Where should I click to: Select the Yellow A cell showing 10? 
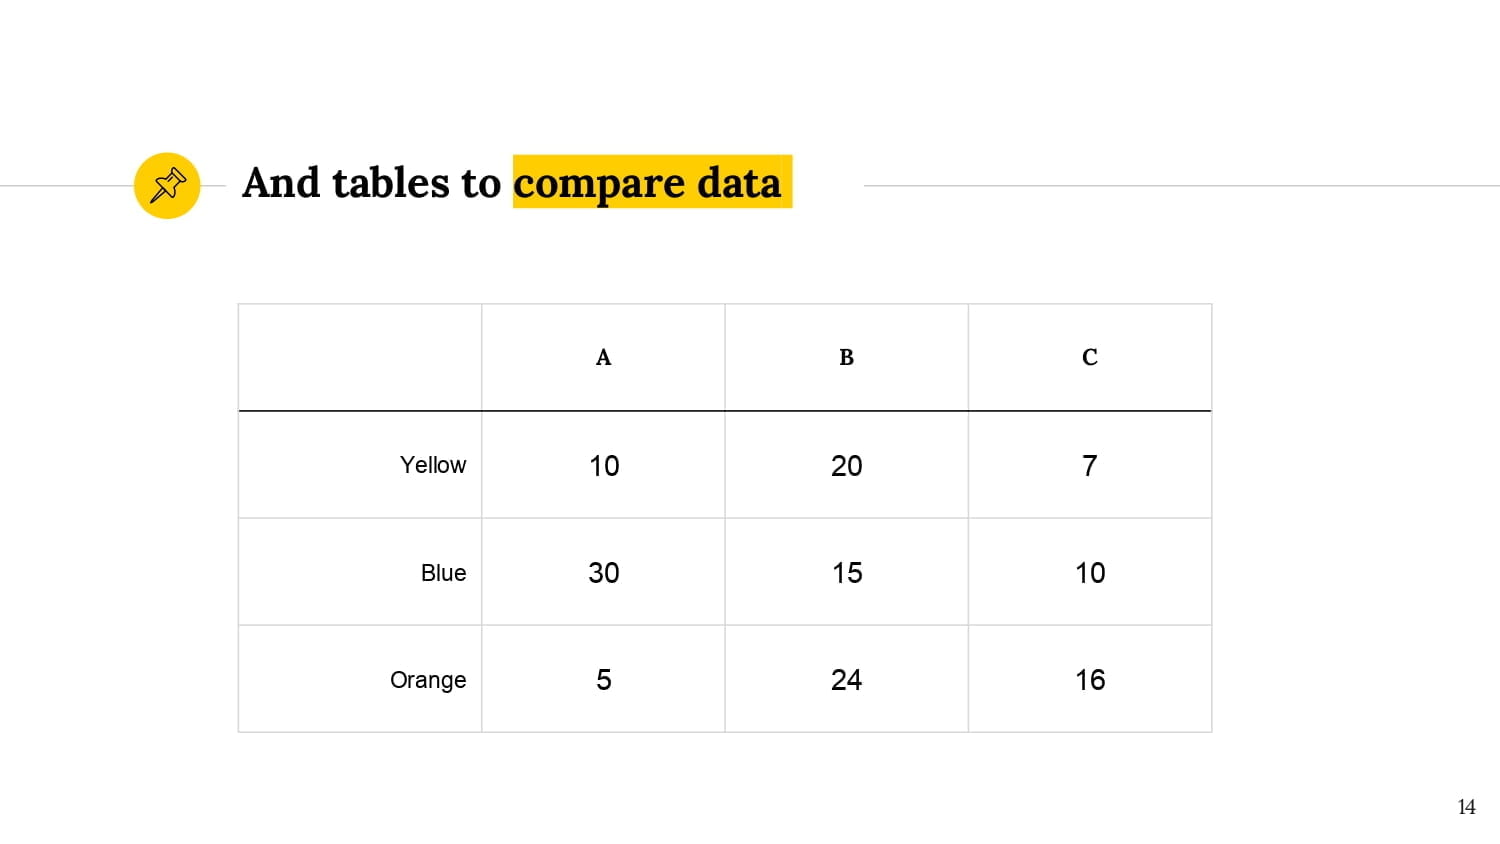[x=603, y=465]
